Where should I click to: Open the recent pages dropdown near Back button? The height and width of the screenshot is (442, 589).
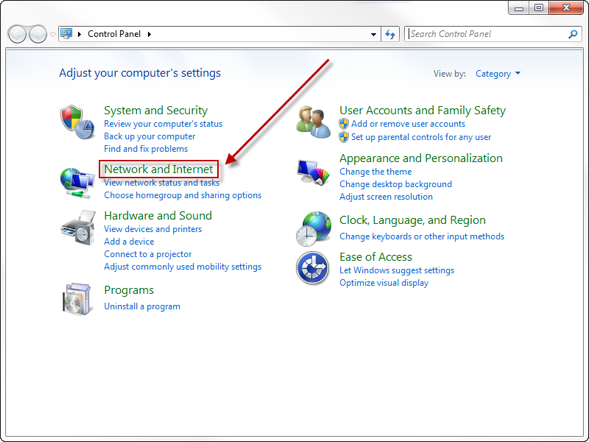(x=53, y=35)
